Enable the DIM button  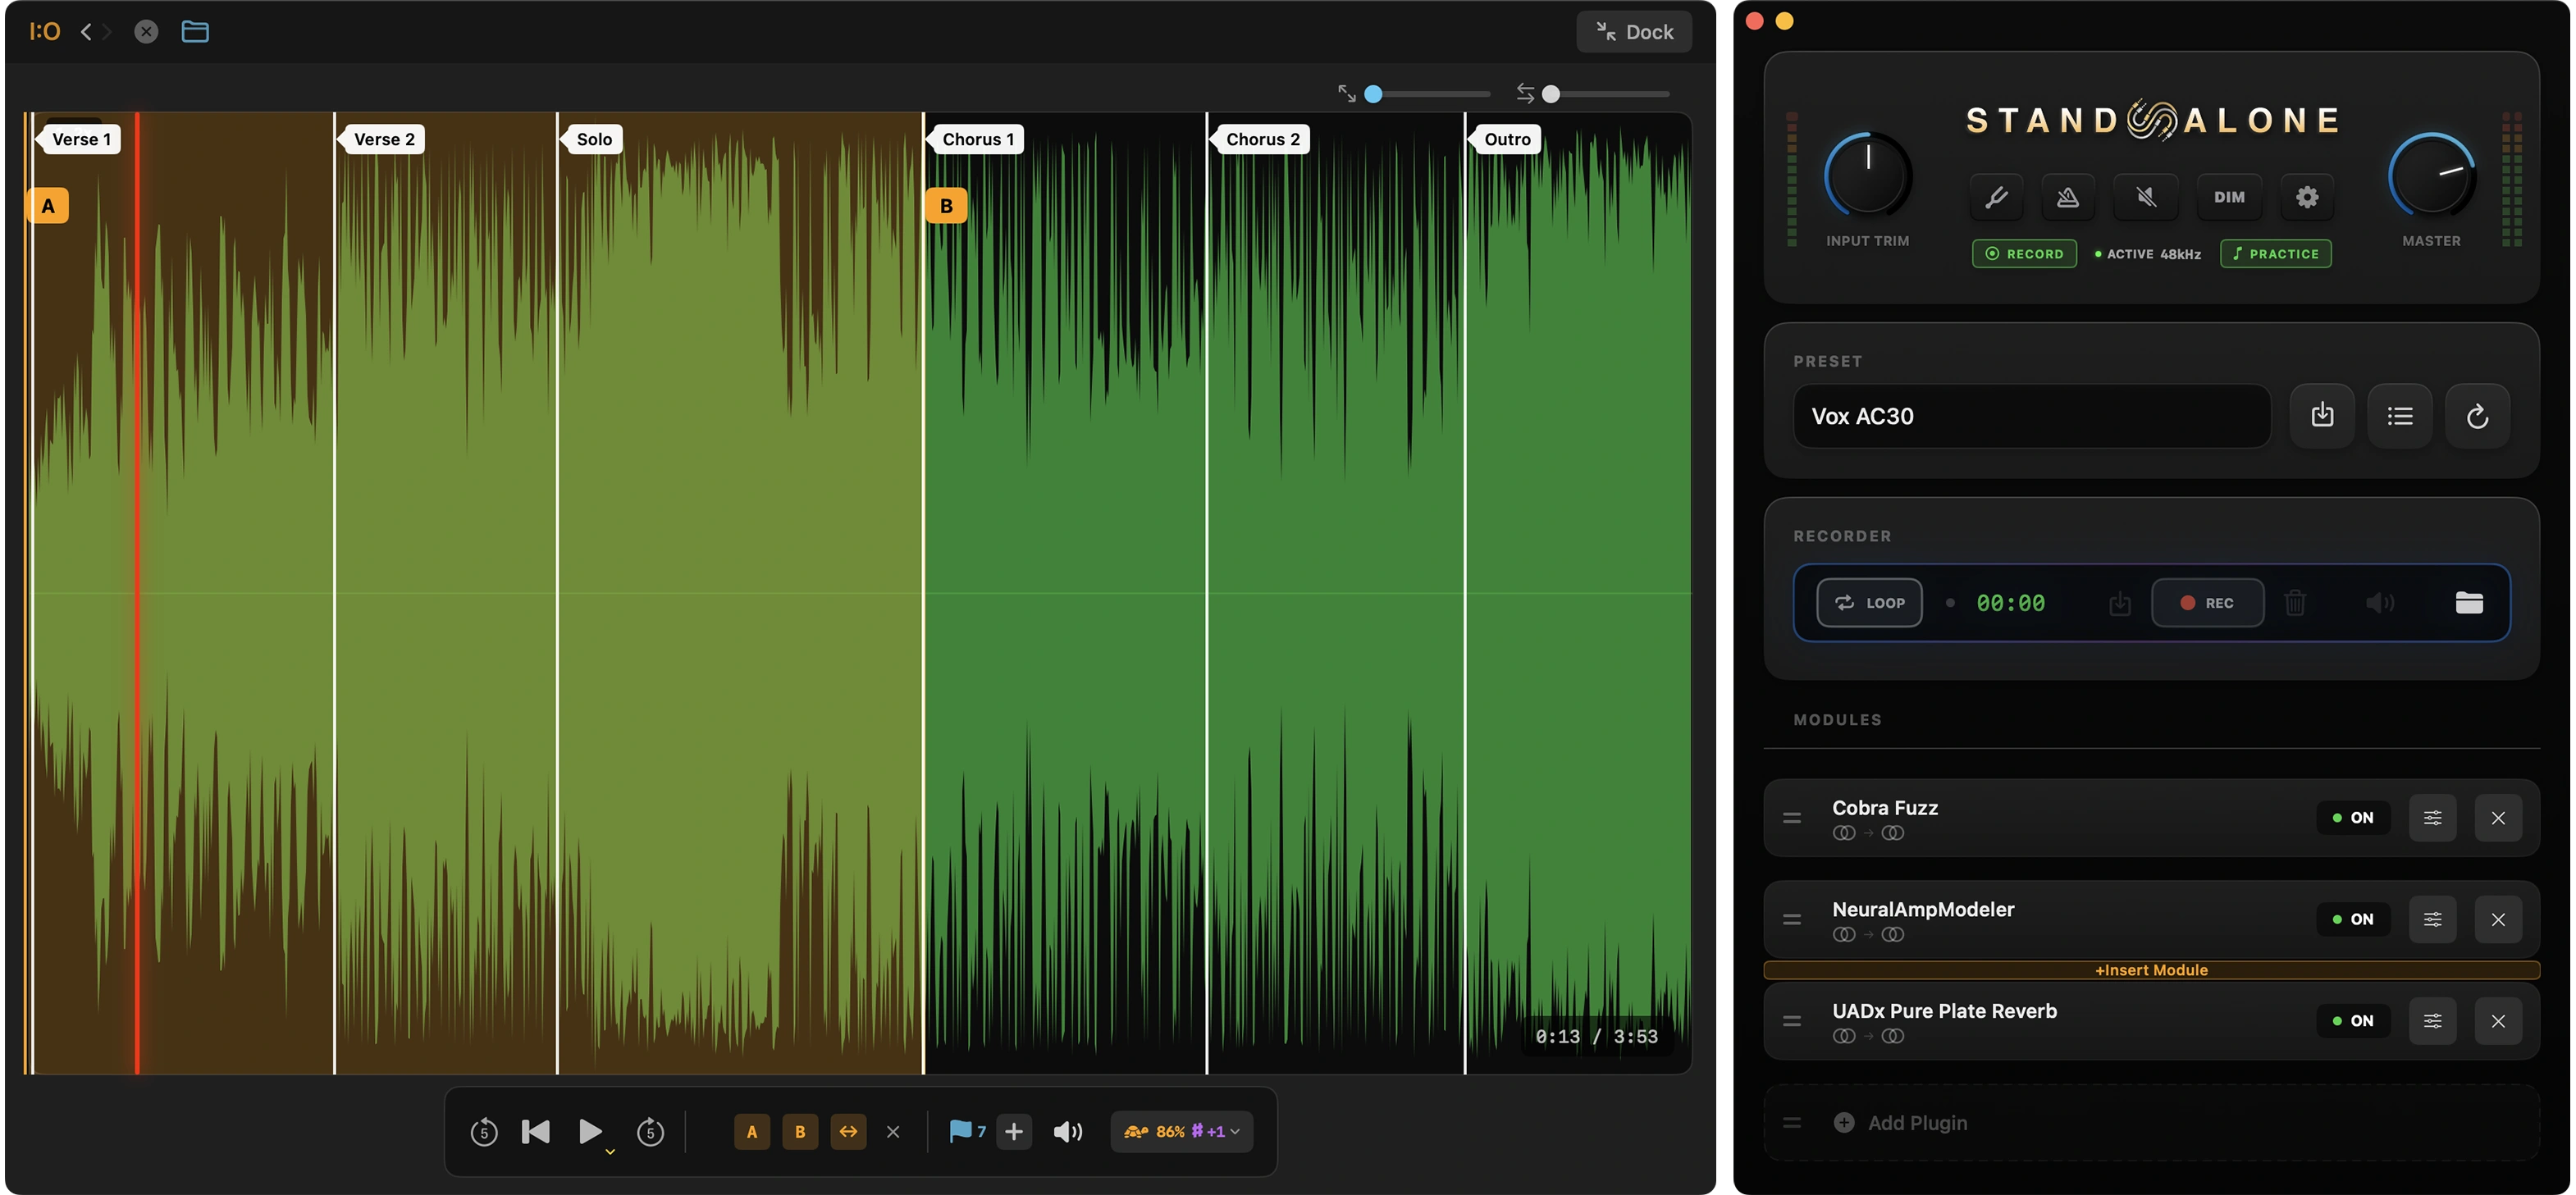2229,197
